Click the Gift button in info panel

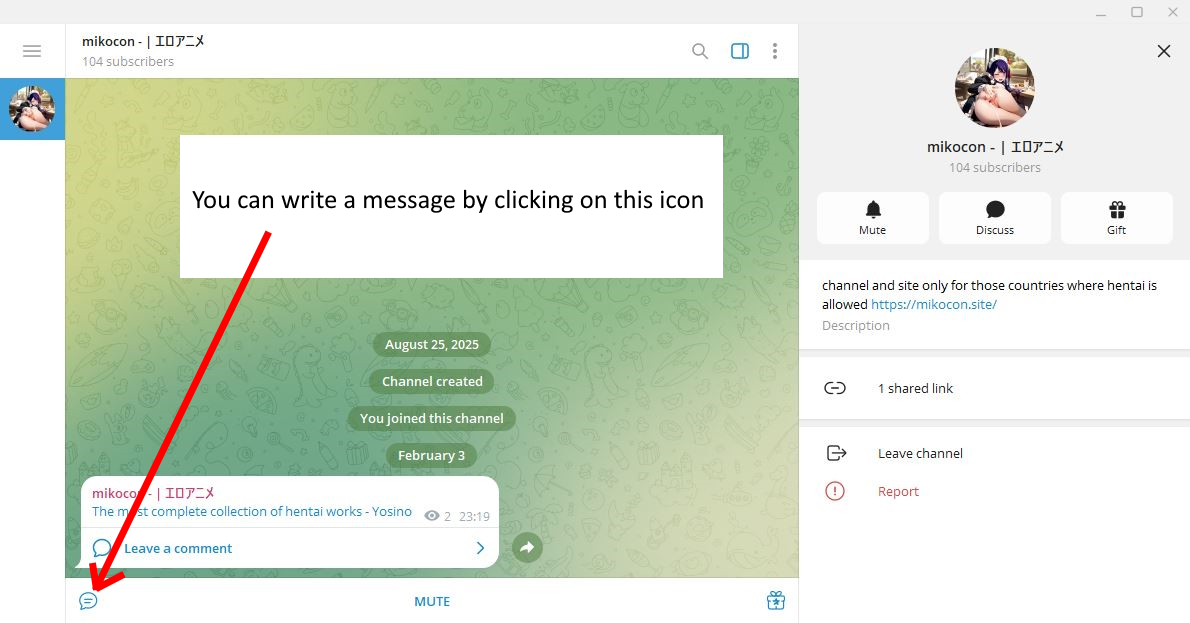click(1116, 217)
